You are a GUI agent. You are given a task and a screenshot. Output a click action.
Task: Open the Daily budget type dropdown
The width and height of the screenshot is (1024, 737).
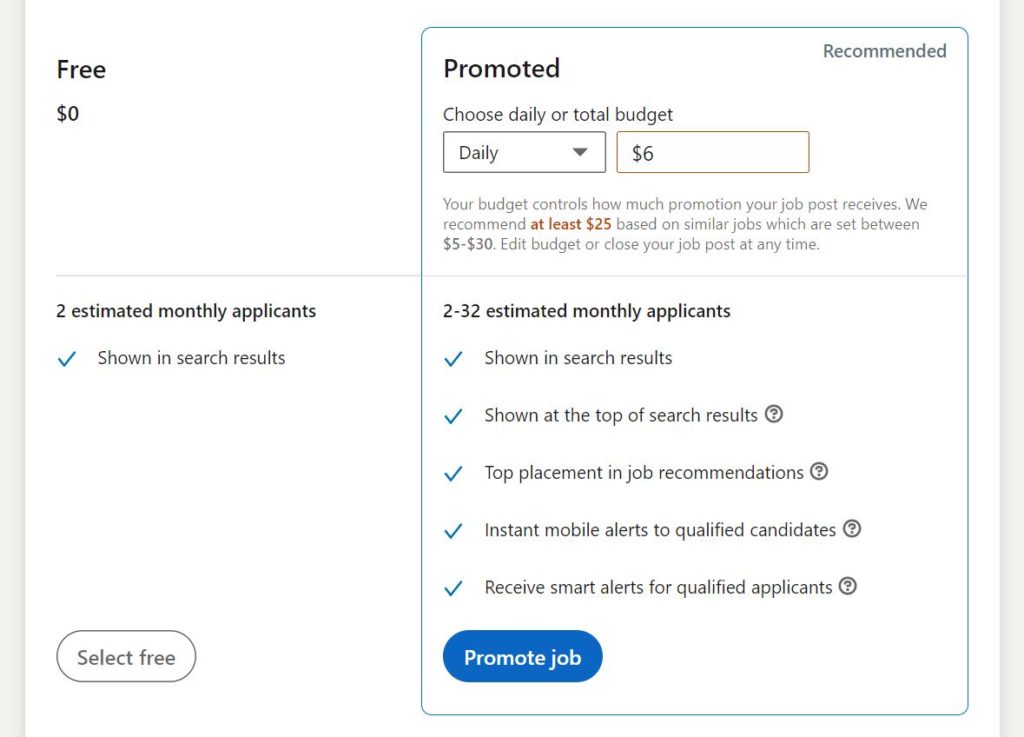click(x=524, y=152)
